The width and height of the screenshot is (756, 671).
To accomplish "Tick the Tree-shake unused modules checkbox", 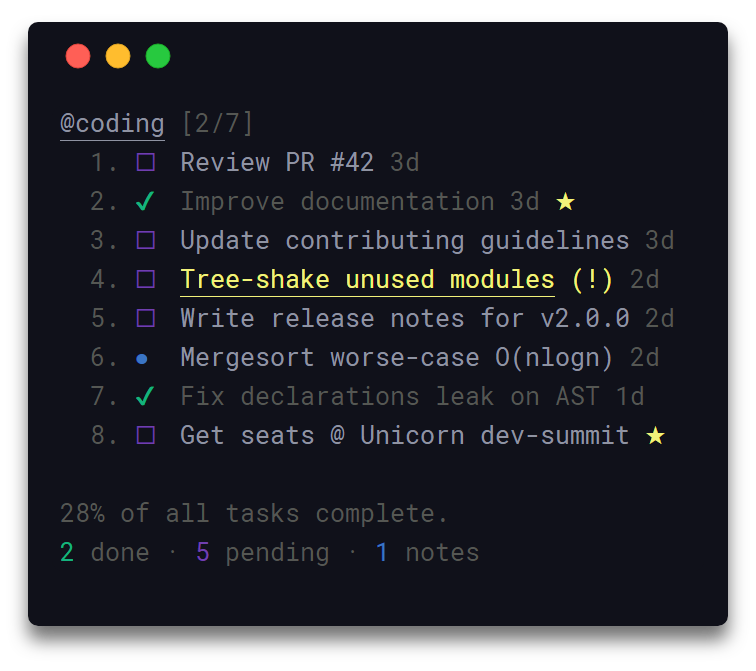I will (x=146, y=279).
